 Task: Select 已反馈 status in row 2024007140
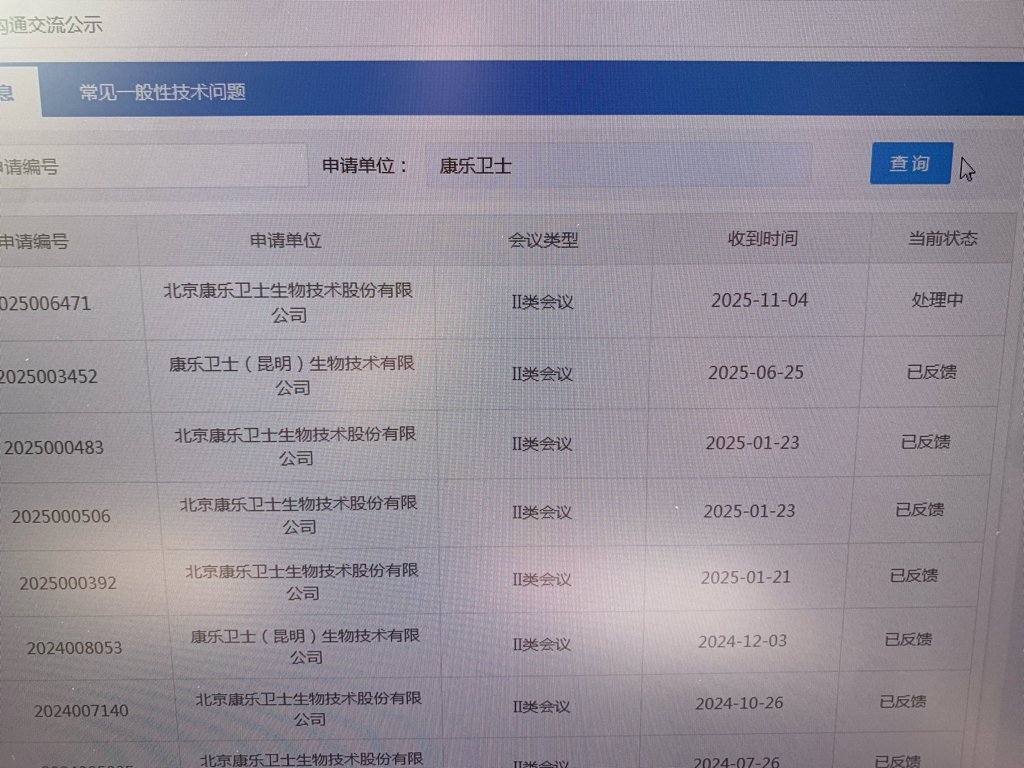(903, 701)
